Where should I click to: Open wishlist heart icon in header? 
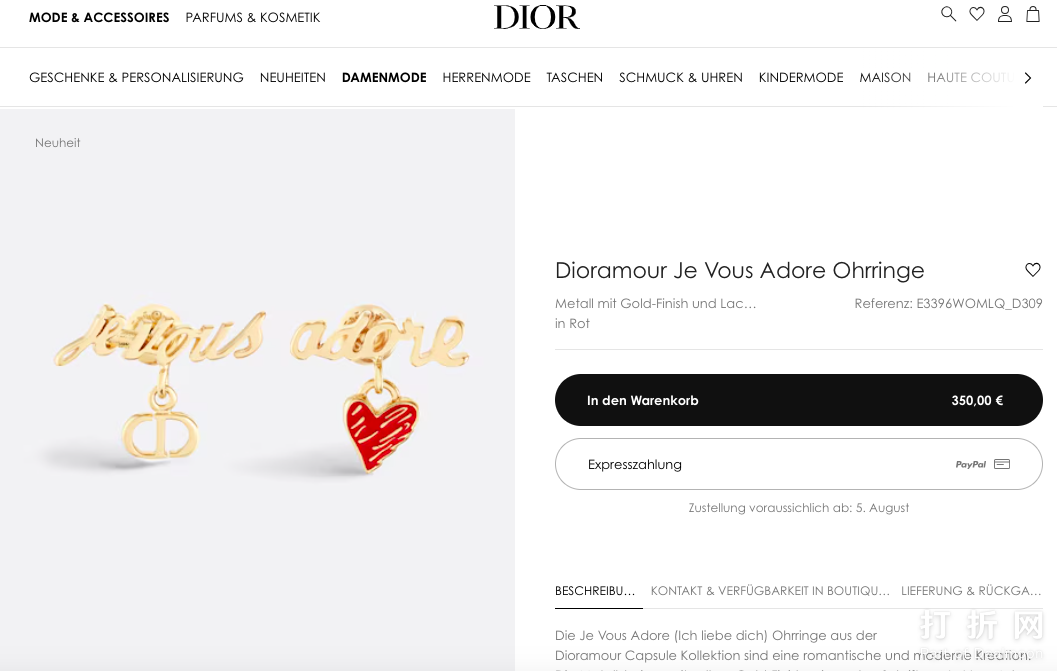(x=977, y=14)
